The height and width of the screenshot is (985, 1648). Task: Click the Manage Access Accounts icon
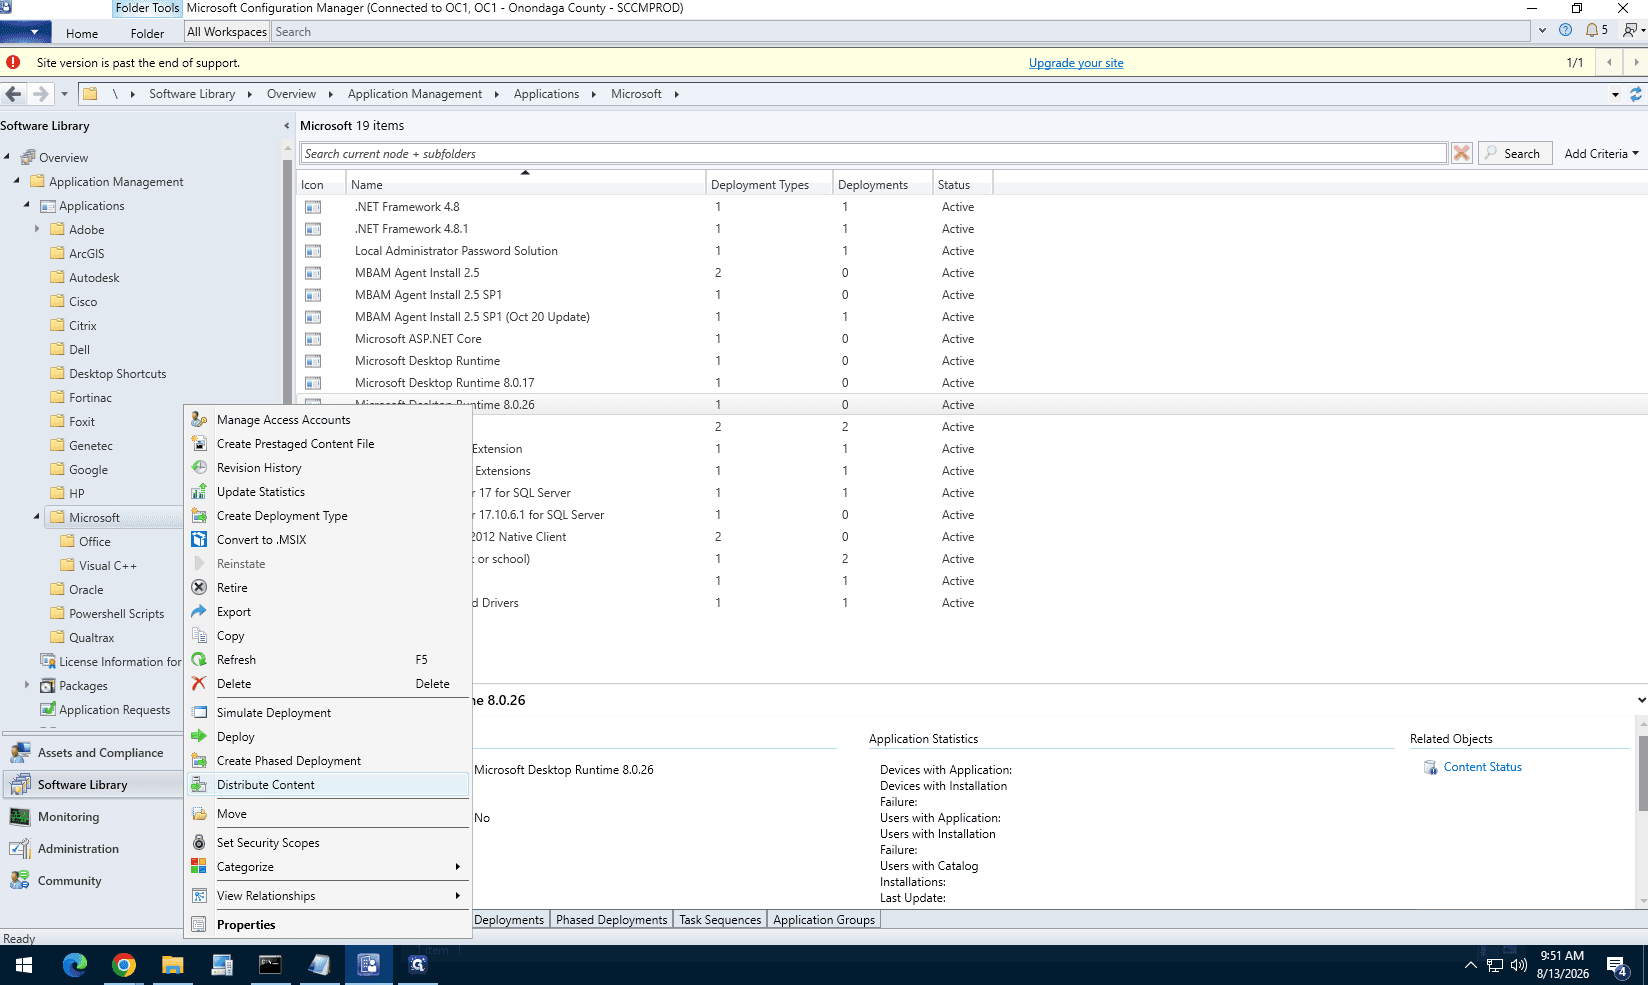[199, 419]
